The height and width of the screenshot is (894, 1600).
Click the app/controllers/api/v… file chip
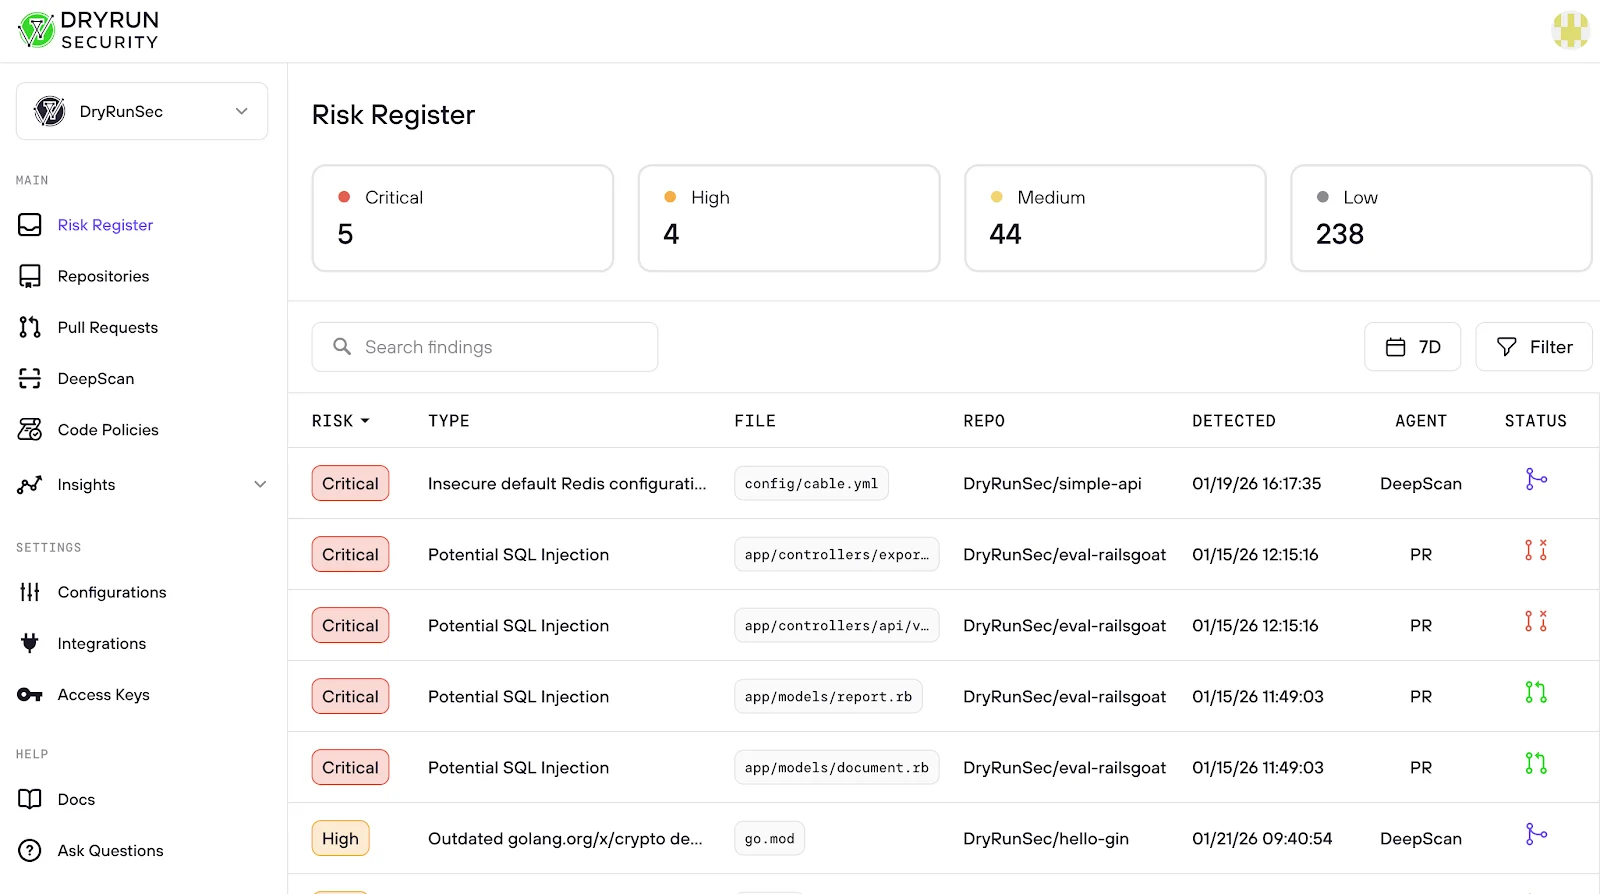coord(836,625)
